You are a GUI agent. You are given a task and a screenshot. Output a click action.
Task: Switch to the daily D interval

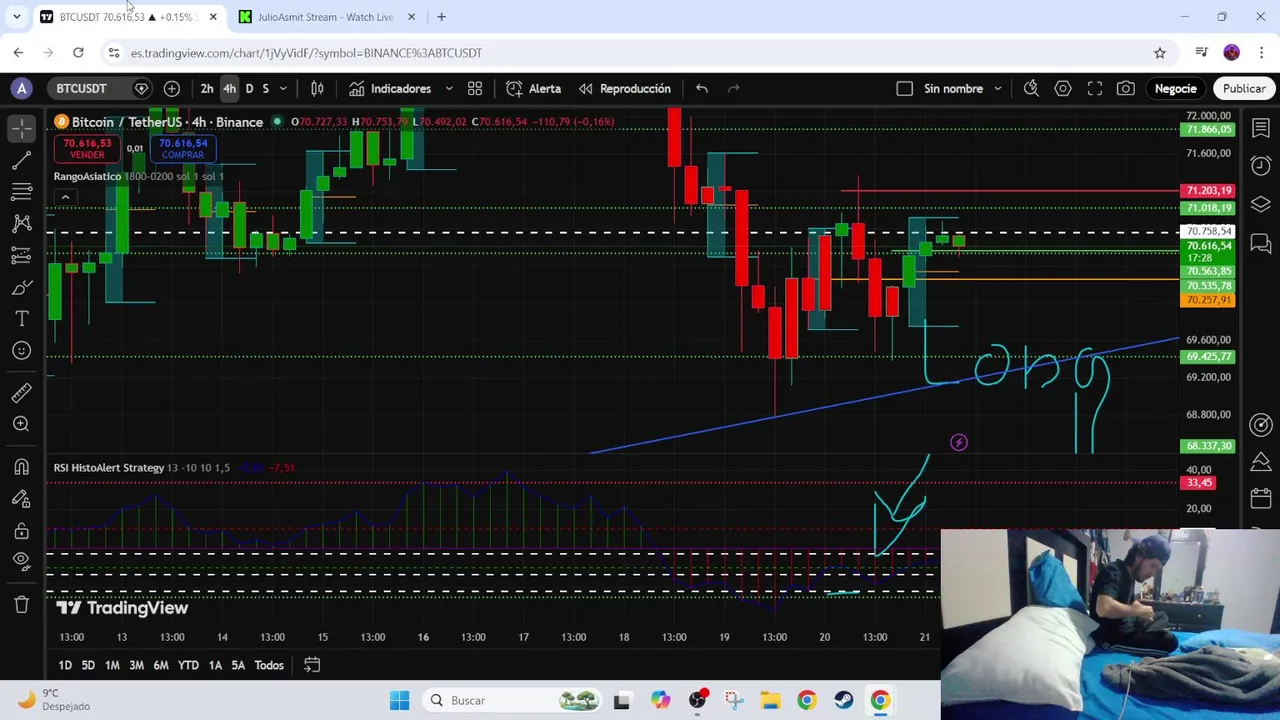(249, 89)
